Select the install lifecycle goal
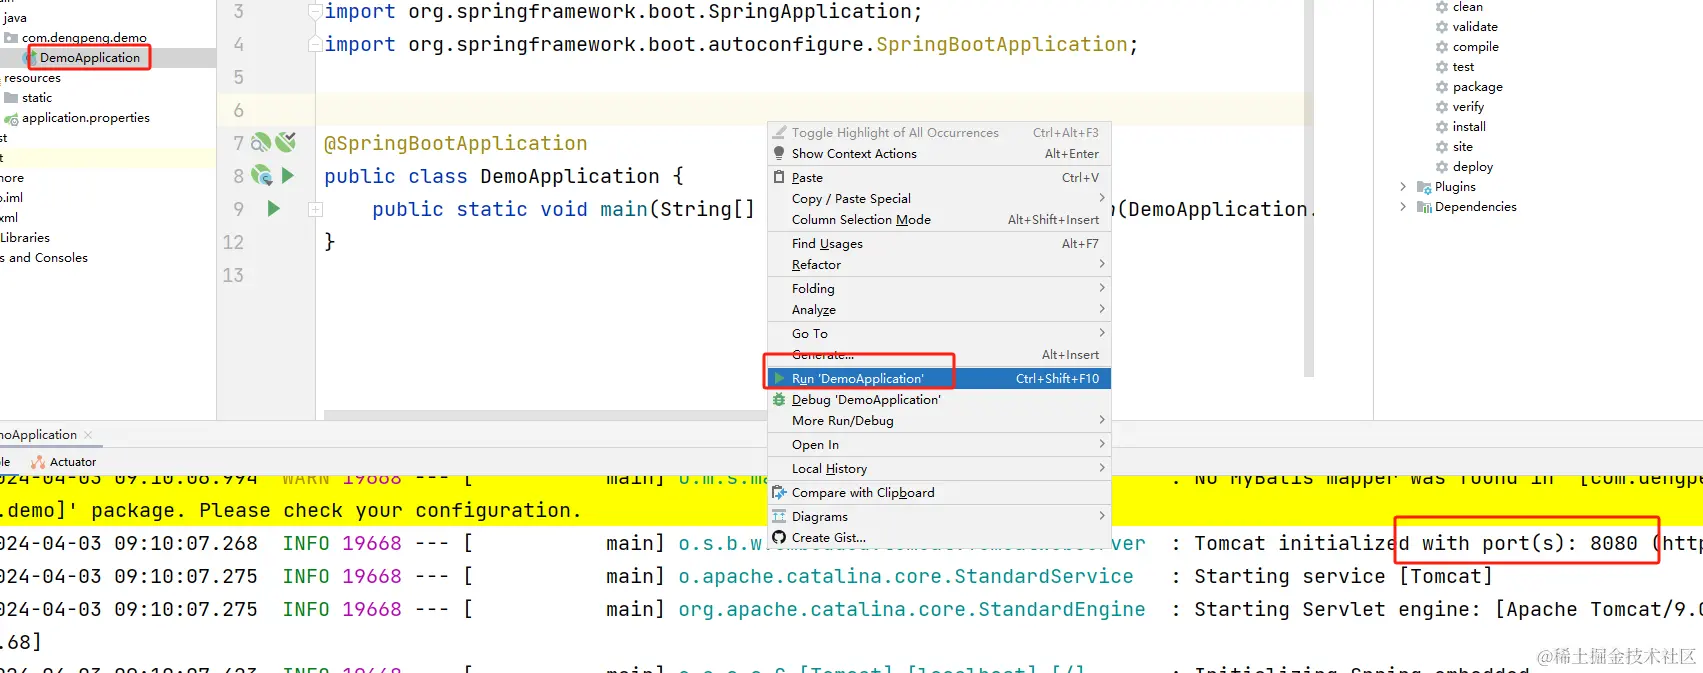Viewport: 1703px width, 673px height. (x=1469, y=127)
